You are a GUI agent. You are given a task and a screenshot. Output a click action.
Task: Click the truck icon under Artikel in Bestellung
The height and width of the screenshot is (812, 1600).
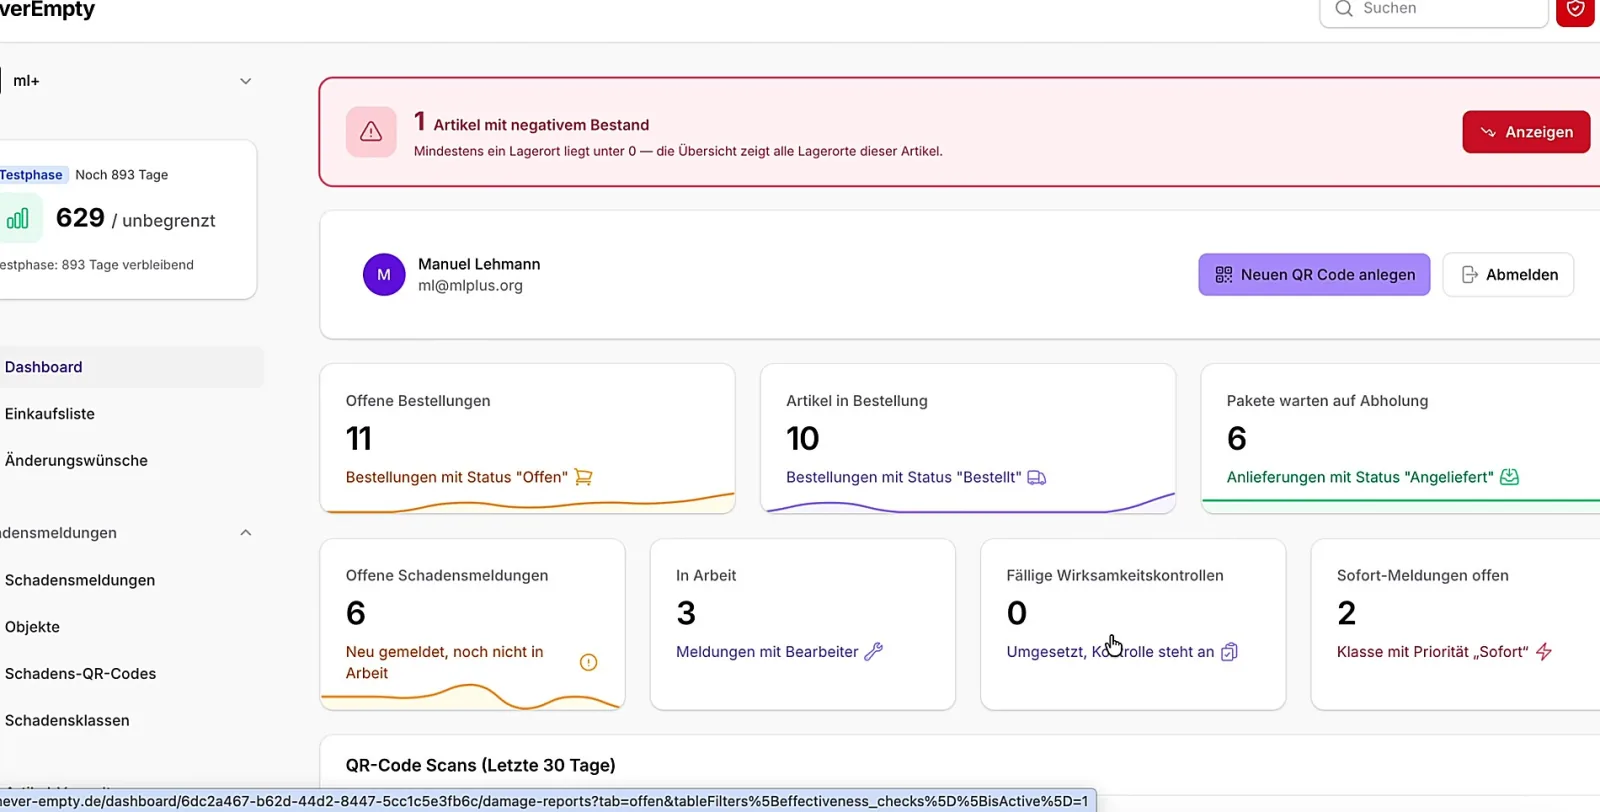tap(1037, 478)
